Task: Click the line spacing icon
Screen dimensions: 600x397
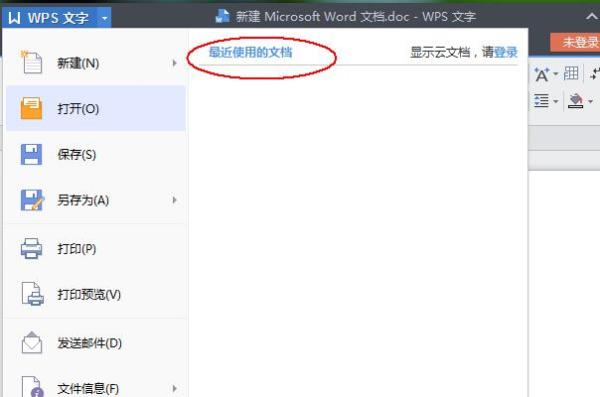Action: coord(541,101)
